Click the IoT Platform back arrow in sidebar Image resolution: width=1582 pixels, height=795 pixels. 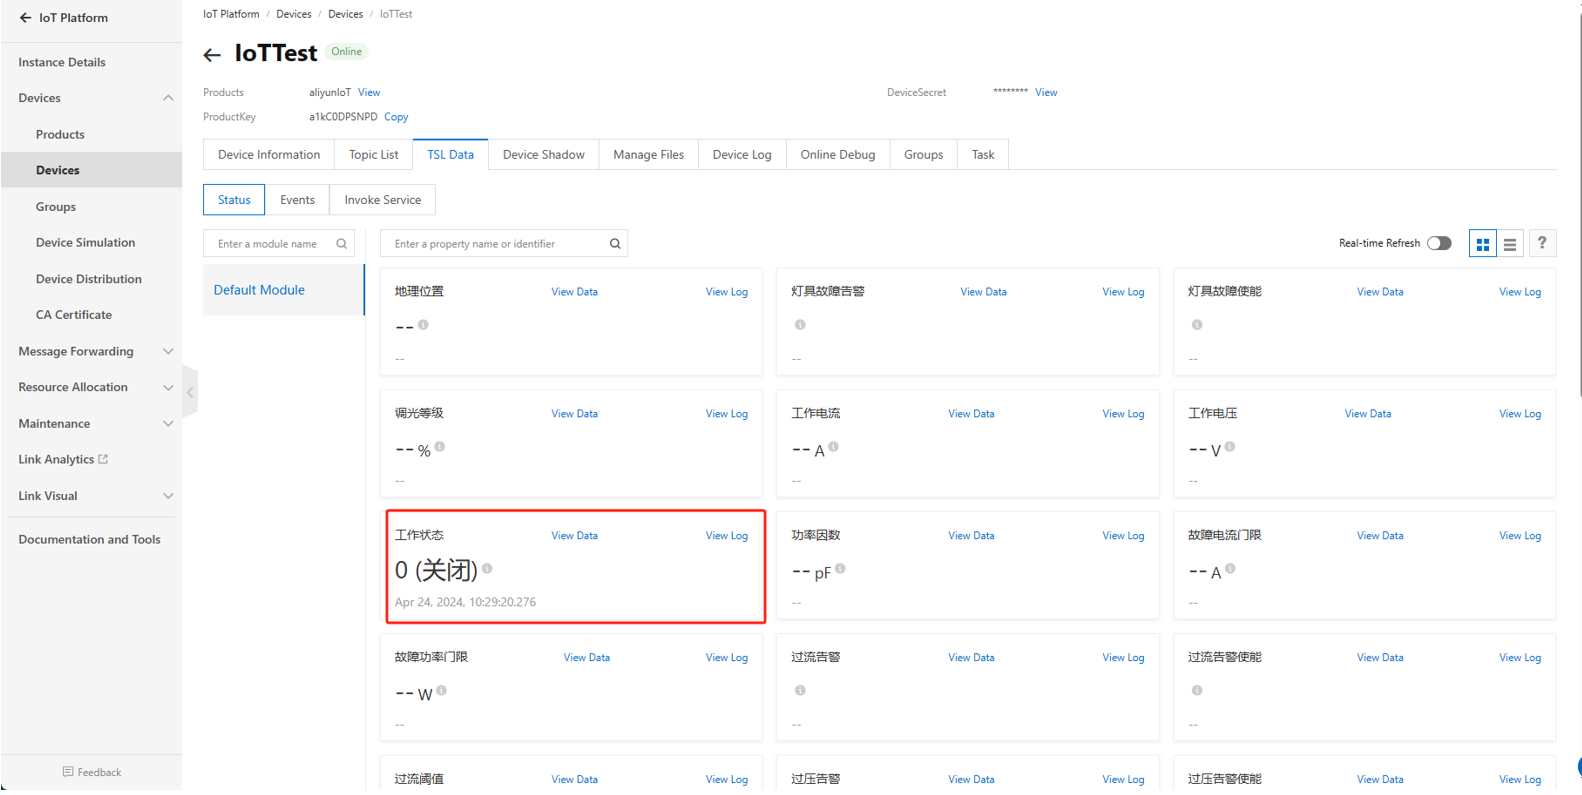[x=25, y=18]
